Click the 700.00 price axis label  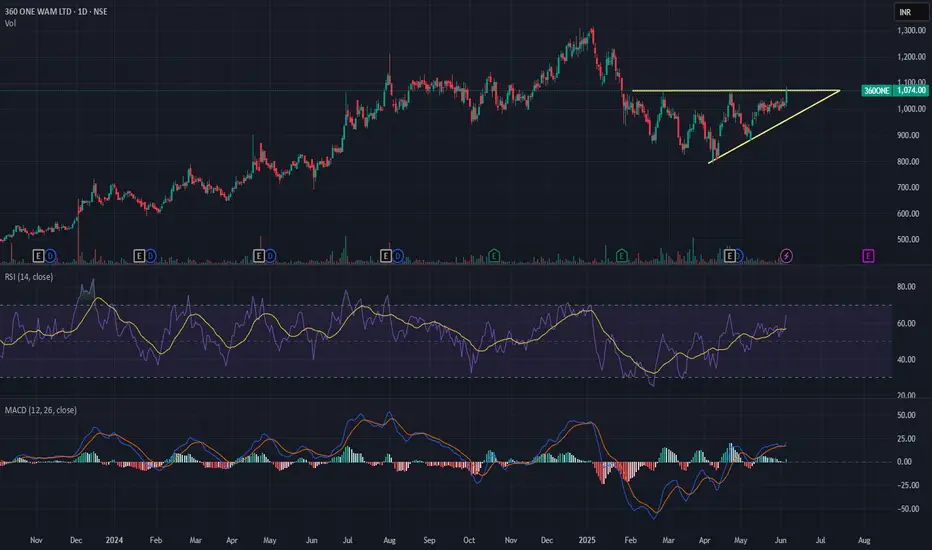[908, 187]
